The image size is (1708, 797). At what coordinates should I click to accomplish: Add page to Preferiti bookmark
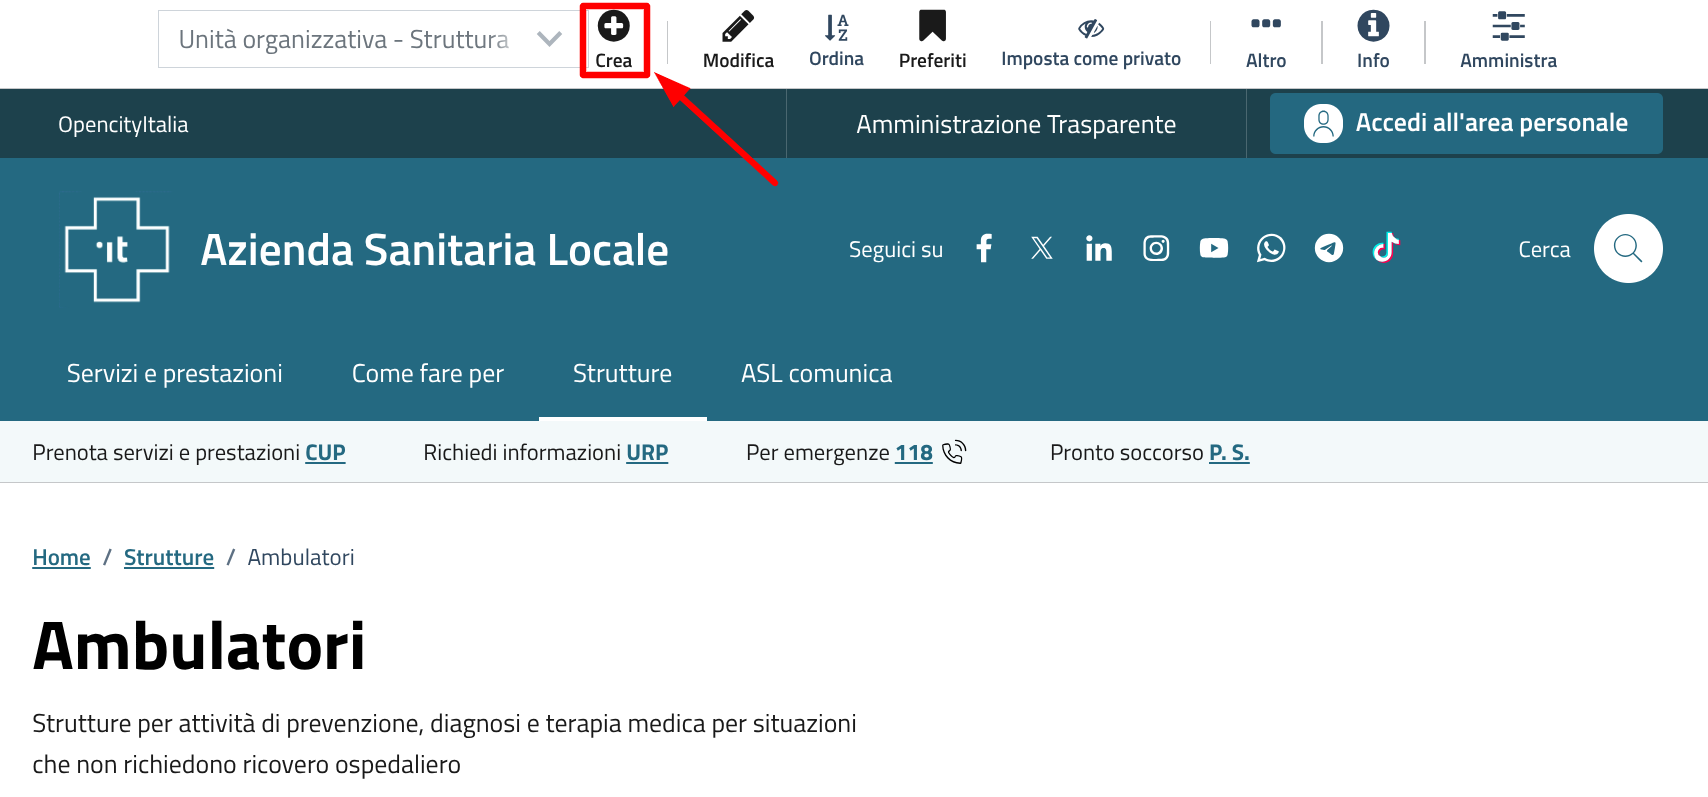pos(932,28)
